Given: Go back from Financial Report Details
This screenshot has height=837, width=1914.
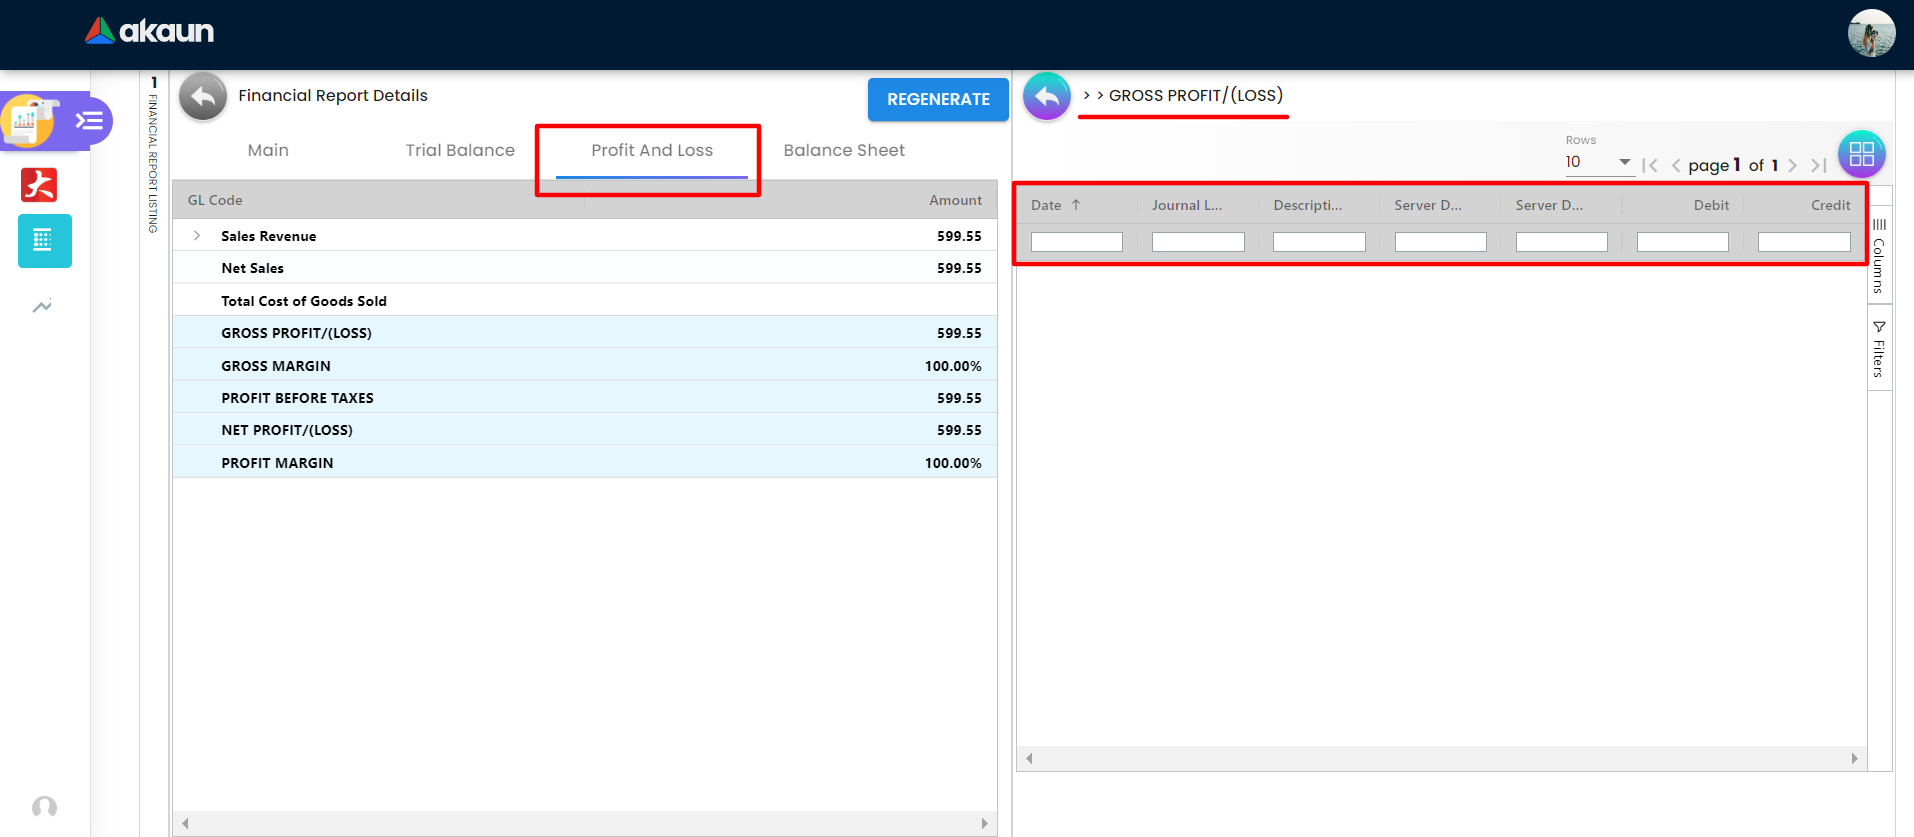Looking at the screenshot, I should click(x=203, y=97).
